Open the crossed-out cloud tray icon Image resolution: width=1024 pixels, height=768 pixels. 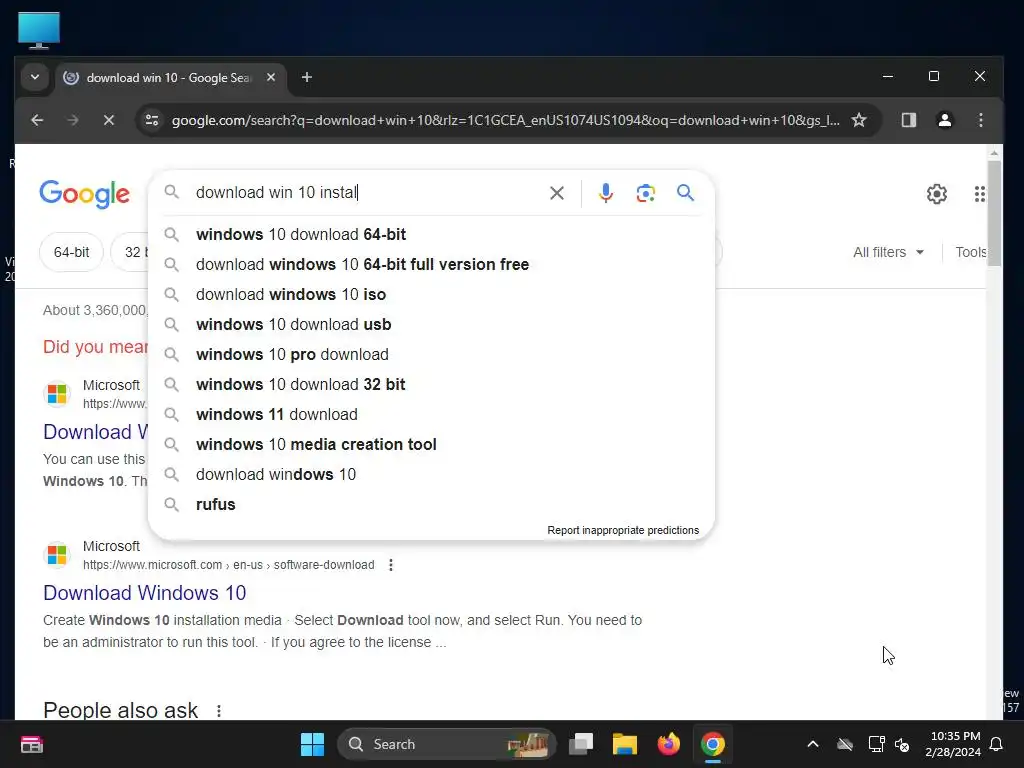pos(845,744)
